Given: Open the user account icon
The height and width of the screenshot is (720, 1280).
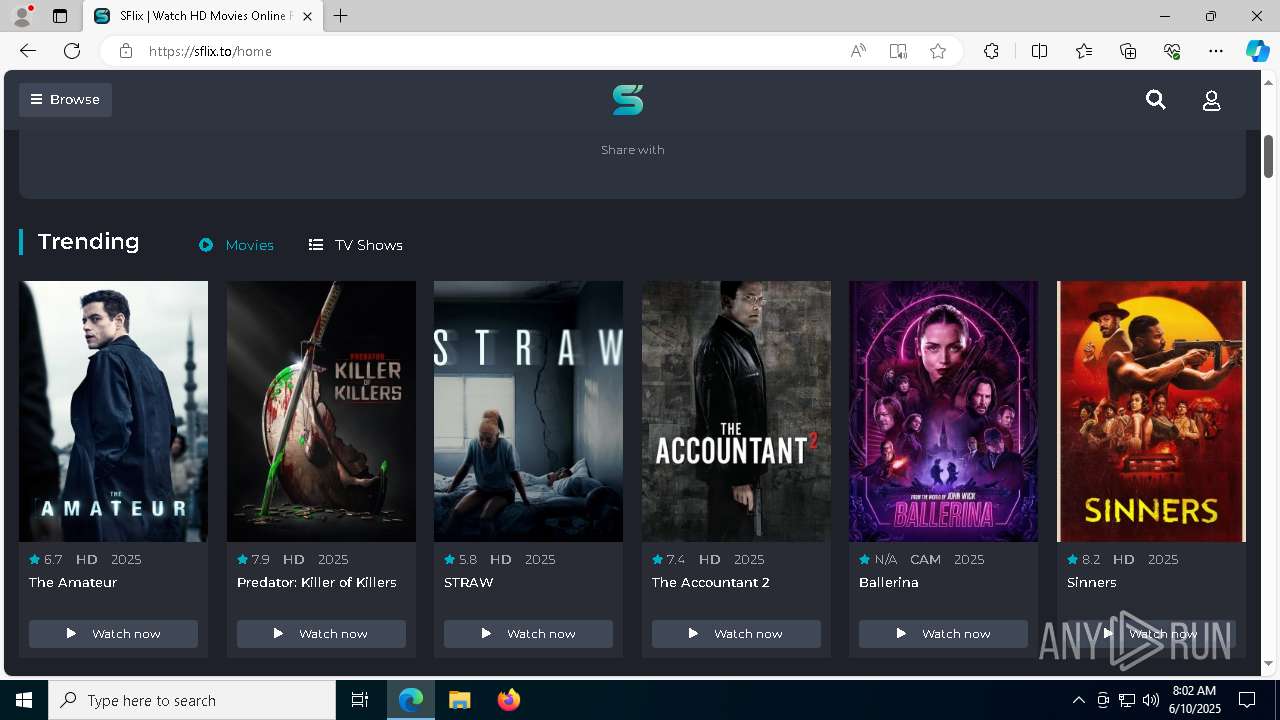Looking at the screenshot, I should click(x=1211, y=101).
